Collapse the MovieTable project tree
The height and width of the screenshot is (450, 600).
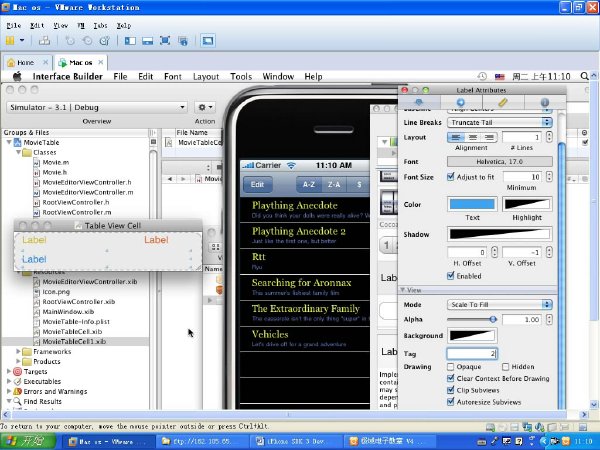[9, 142]
